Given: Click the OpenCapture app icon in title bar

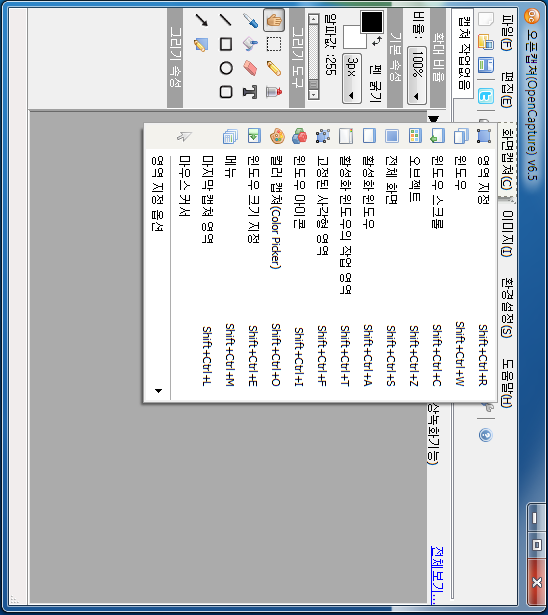Looking at the screenshot, I should point(532,16).
